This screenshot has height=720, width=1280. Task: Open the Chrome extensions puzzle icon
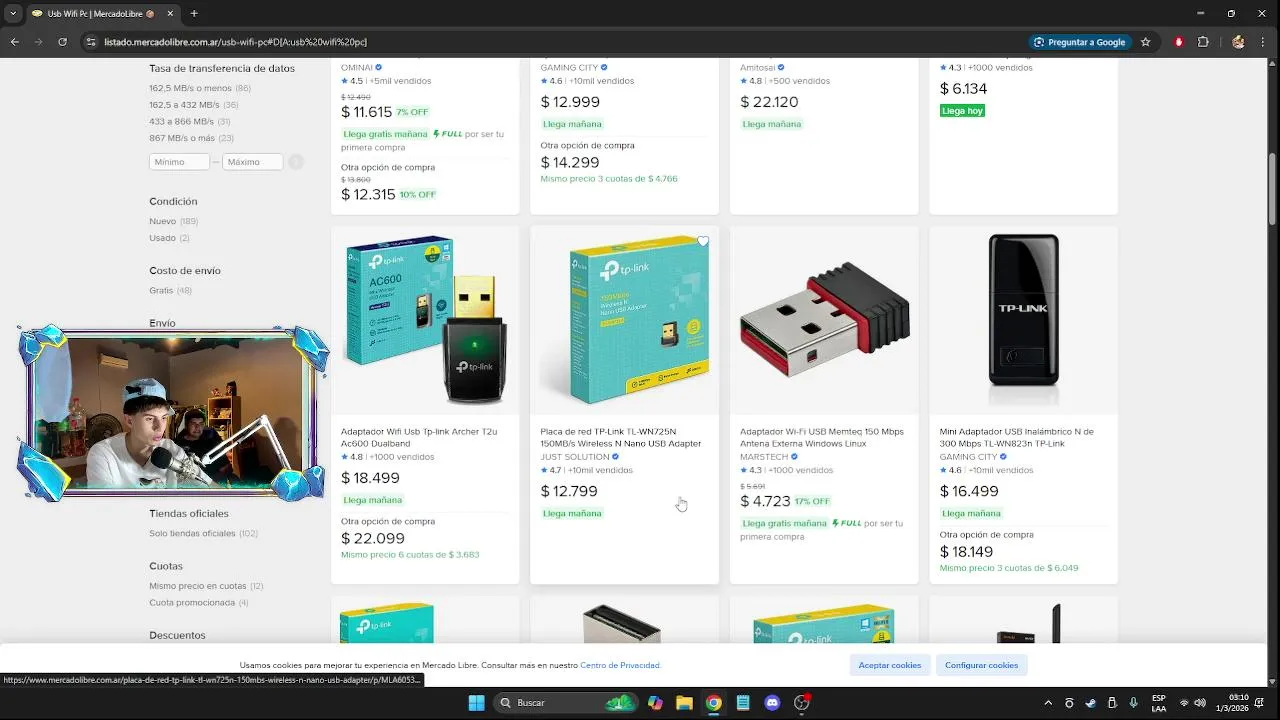tap(1203, 42)
